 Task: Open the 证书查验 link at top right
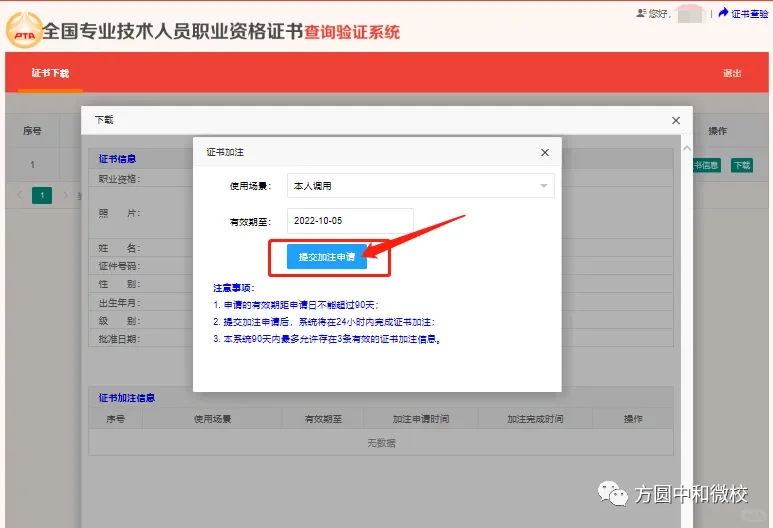(743, 13)
